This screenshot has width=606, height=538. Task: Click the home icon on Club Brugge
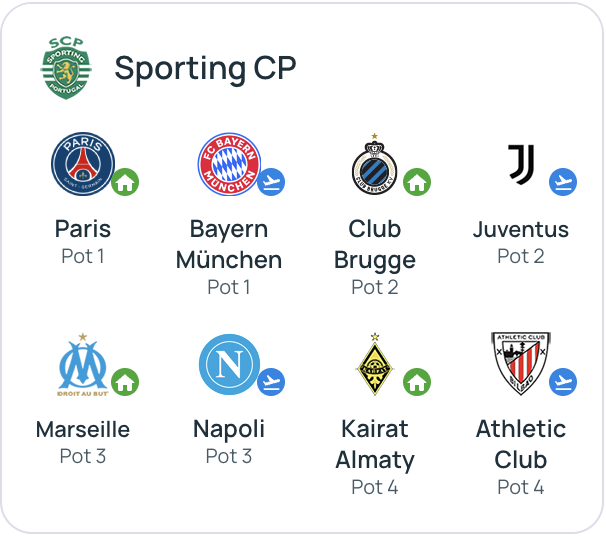(x=417, y=182)
